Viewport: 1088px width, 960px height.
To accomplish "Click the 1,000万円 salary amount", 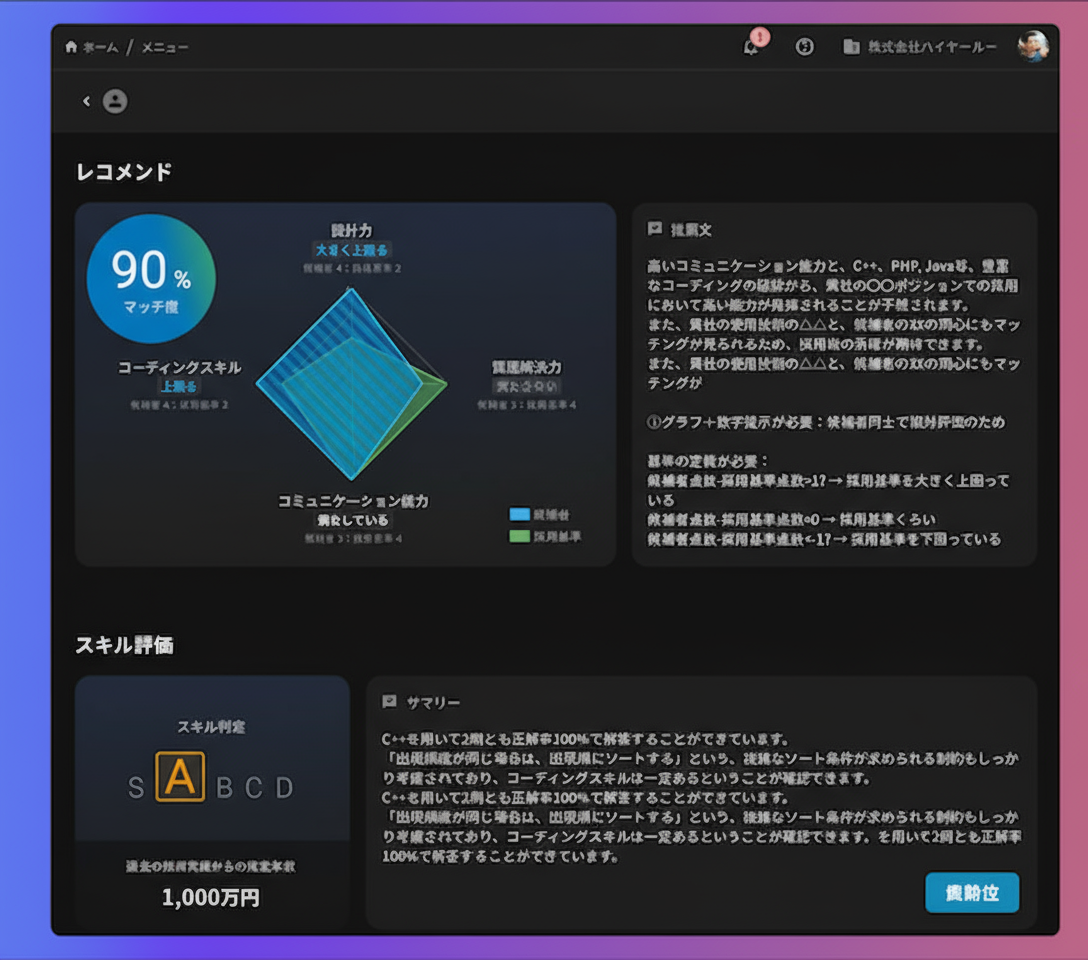I will tap(211, 897).
